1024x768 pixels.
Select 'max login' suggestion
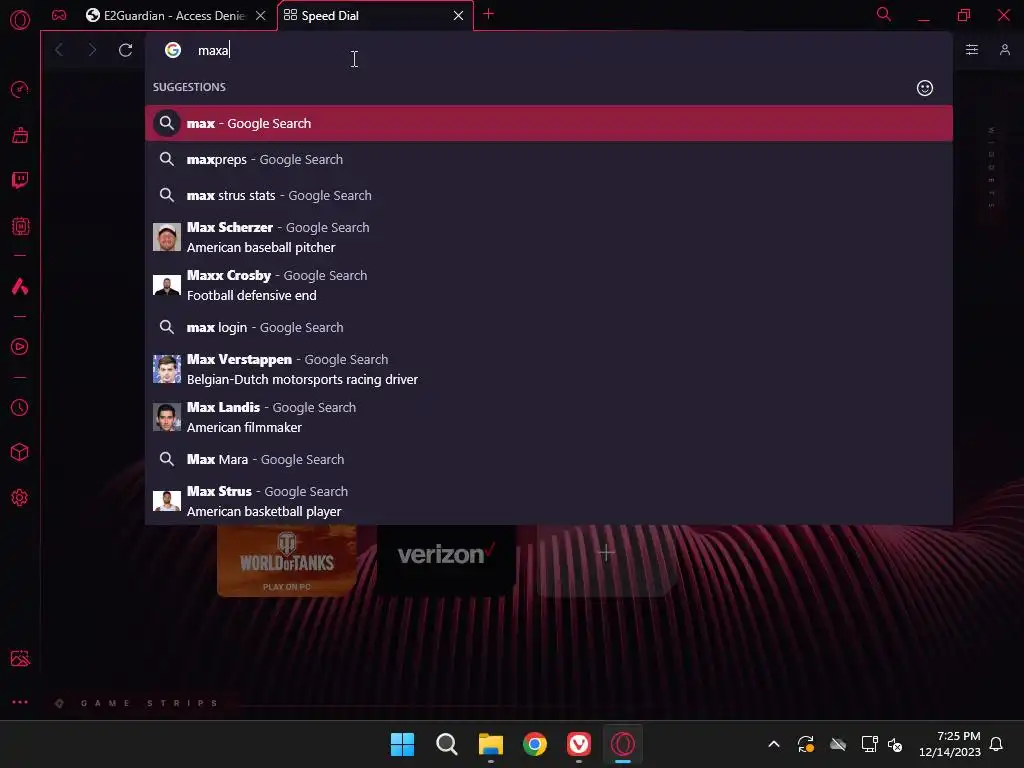(x=549, y=327)
